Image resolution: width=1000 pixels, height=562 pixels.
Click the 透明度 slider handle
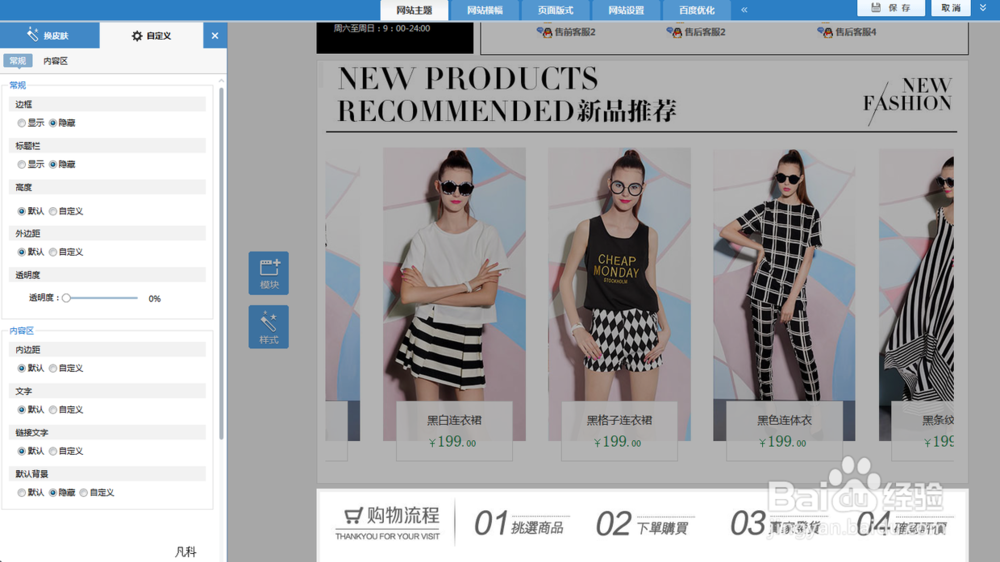66,298
